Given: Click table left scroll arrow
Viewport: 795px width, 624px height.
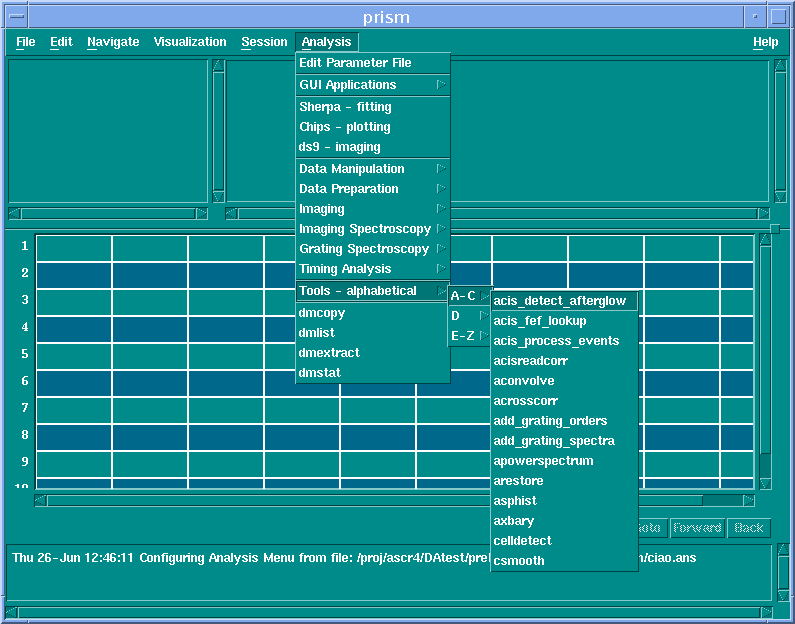Looking at the screenshot, I should point(41,501).
